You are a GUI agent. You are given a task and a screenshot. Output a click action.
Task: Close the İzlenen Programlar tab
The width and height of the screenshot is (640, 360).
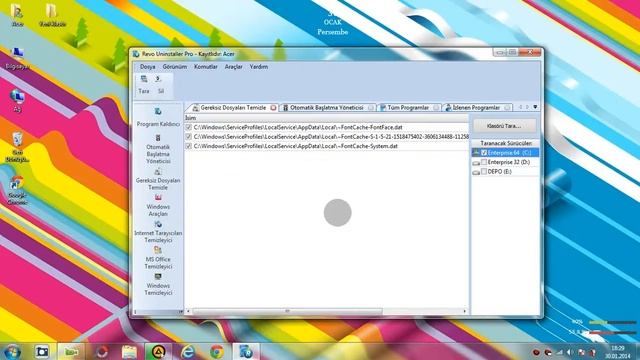tap(507, 108)
